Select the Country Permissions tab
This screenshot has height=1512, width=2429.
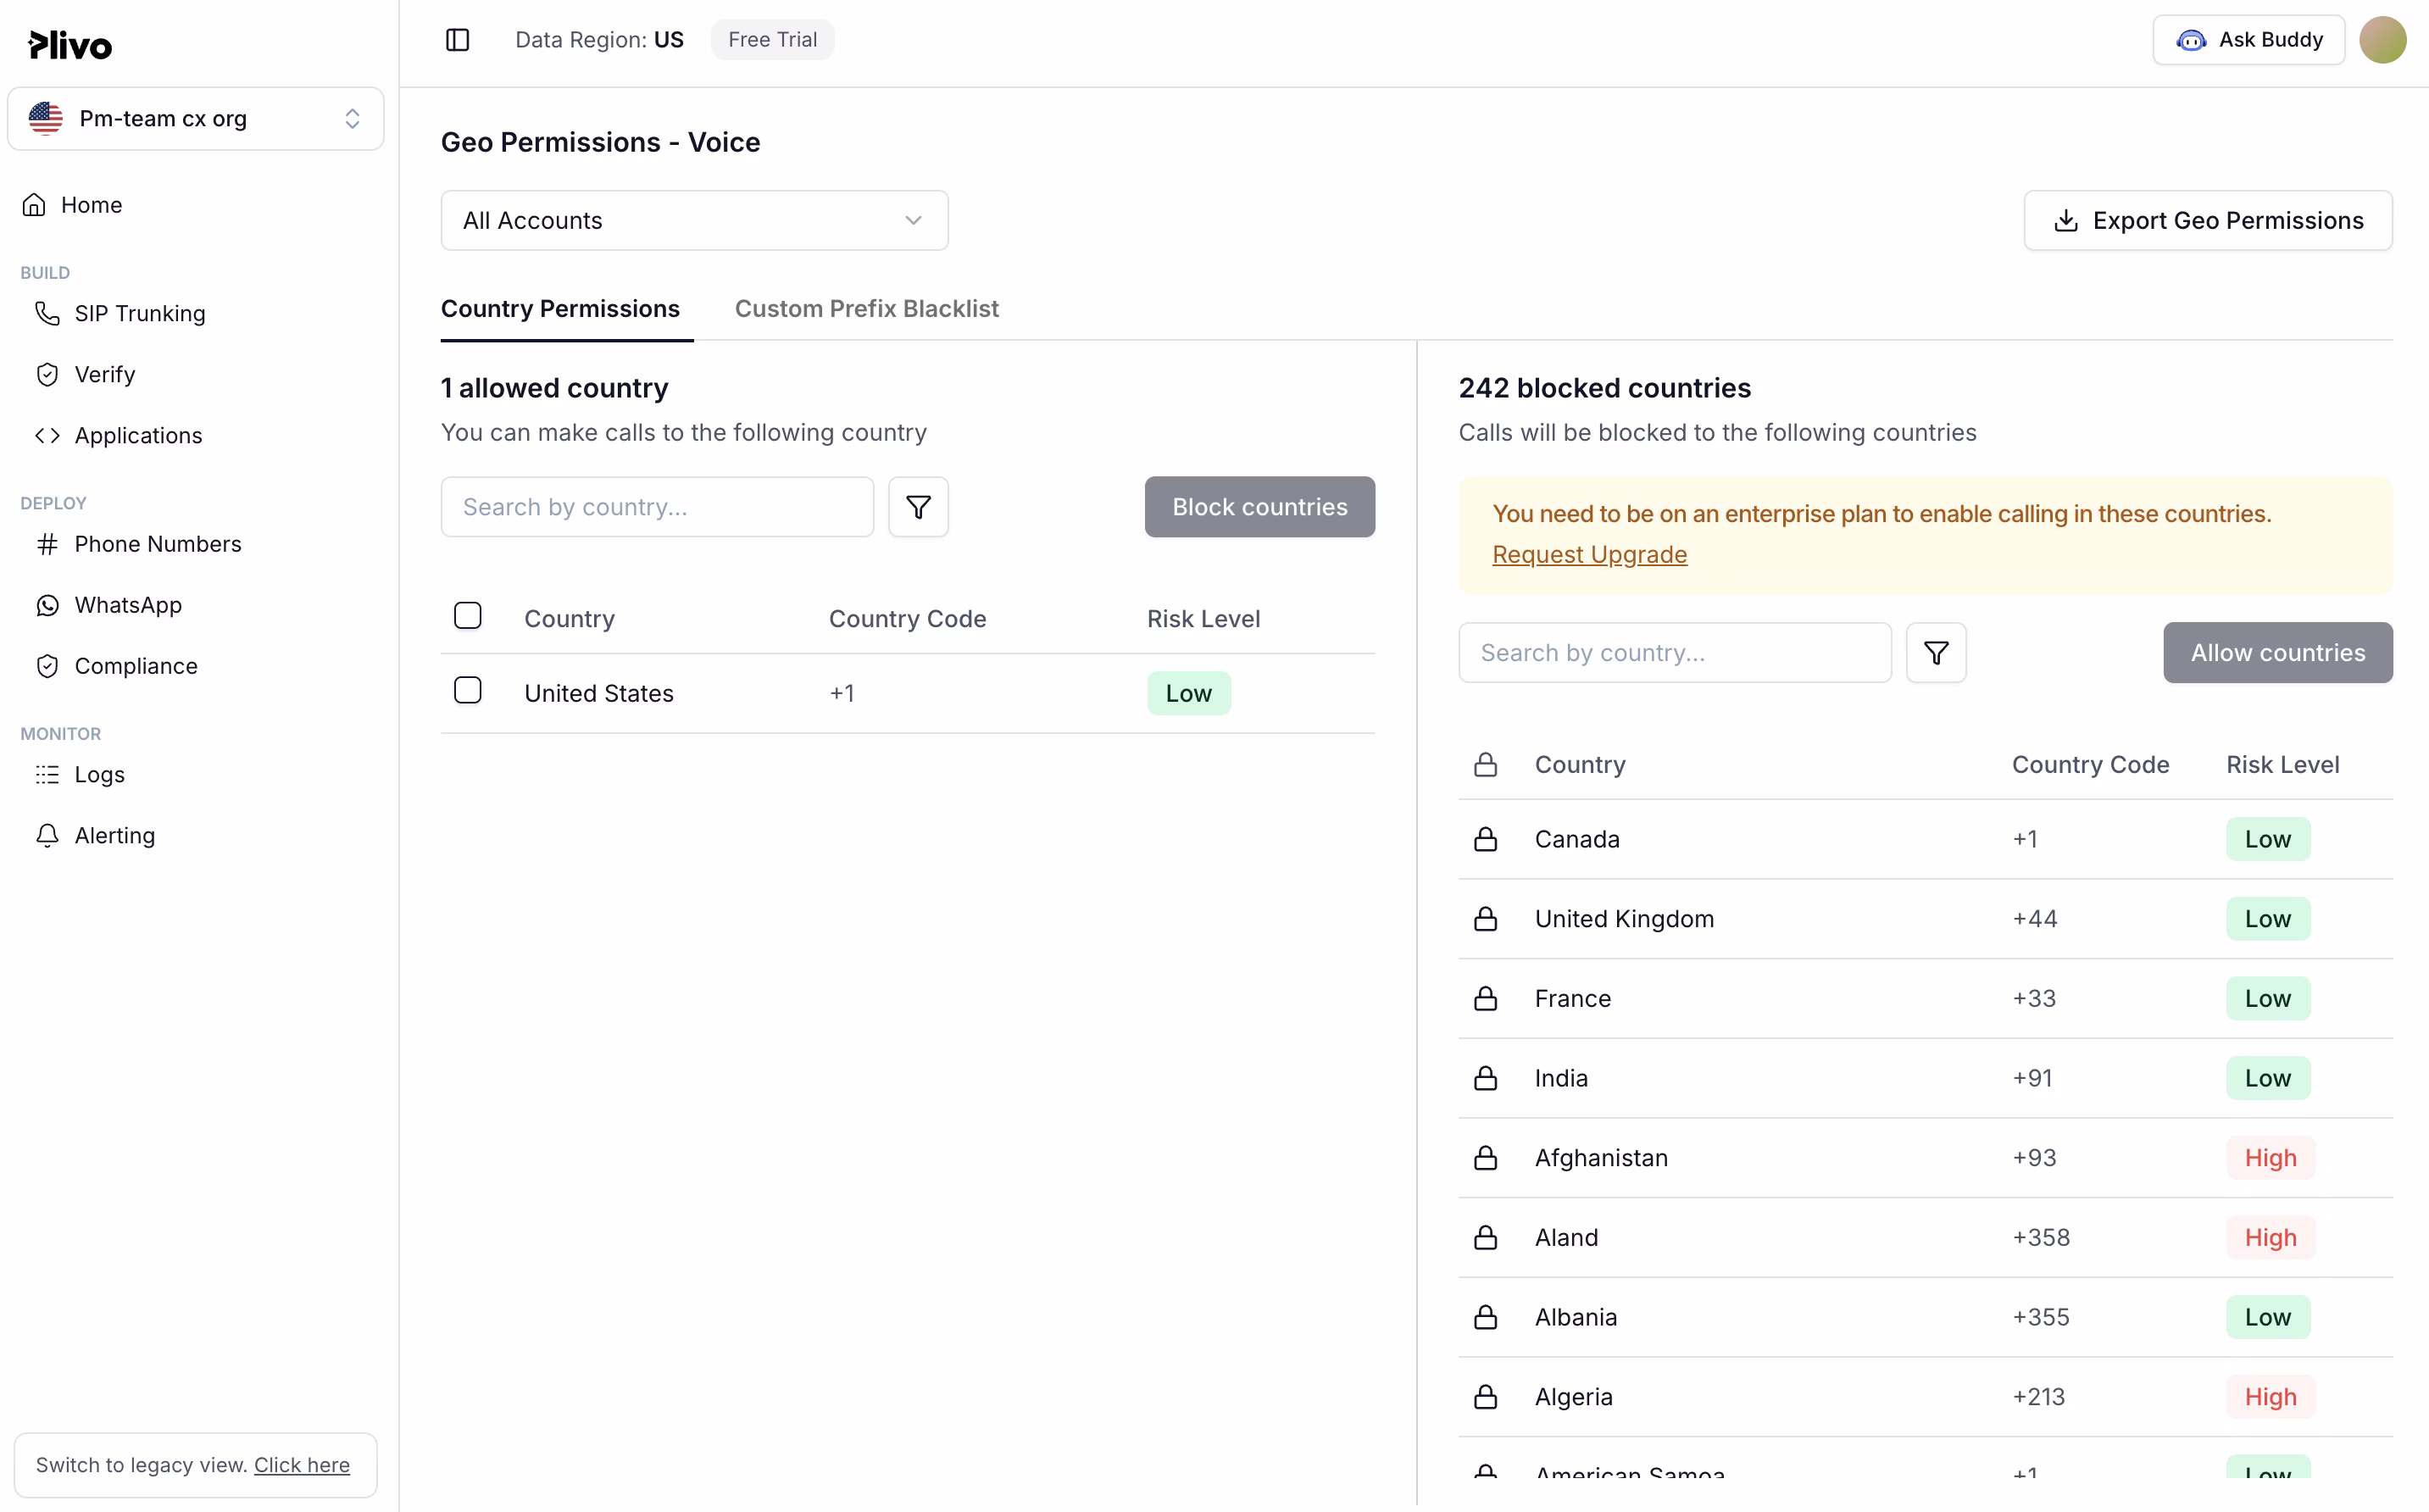560,309
